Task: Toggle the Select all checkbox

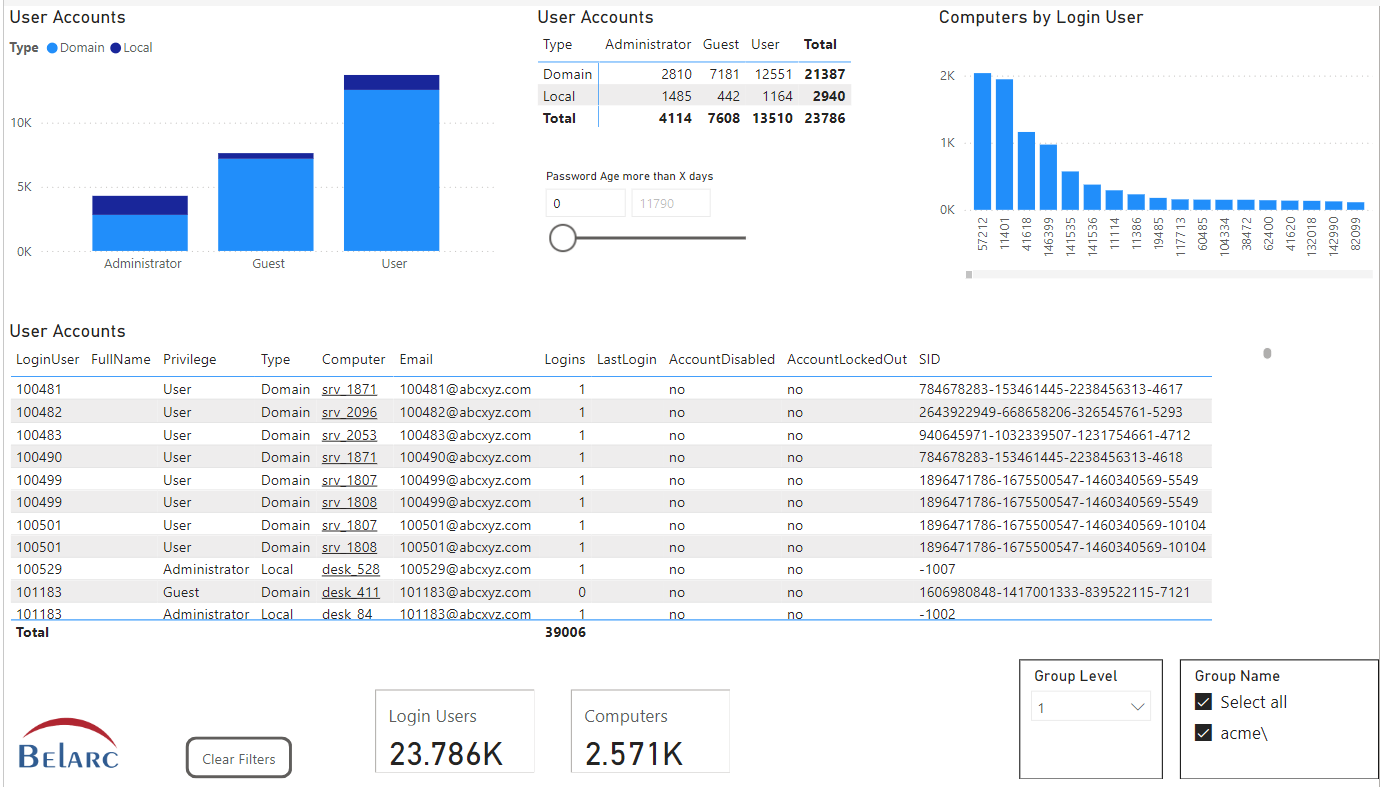Action: click(1204, 702)
